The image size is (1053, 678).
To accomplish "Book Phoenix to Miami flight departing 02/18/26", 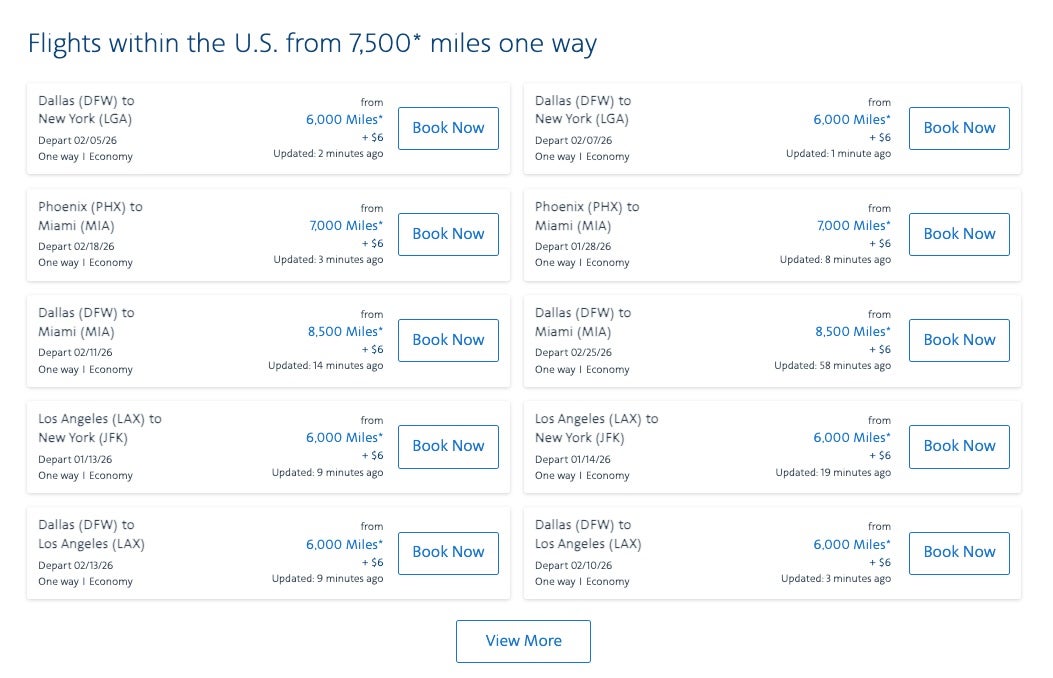I will pos(448,234).
